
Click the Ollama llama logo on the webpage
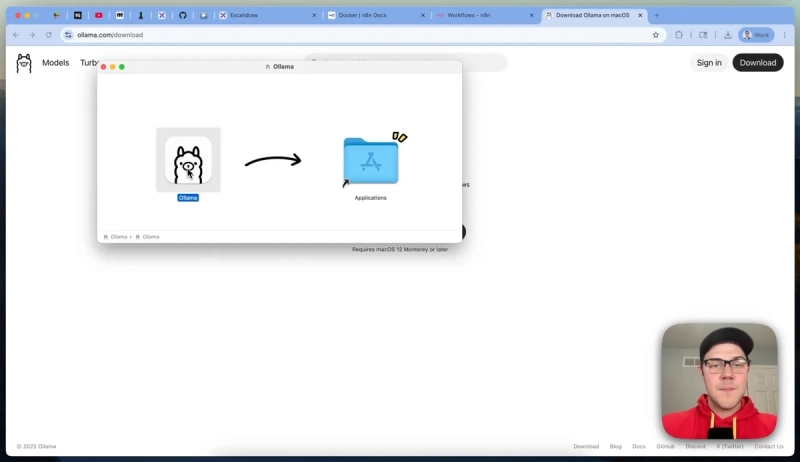coord(23,63)
